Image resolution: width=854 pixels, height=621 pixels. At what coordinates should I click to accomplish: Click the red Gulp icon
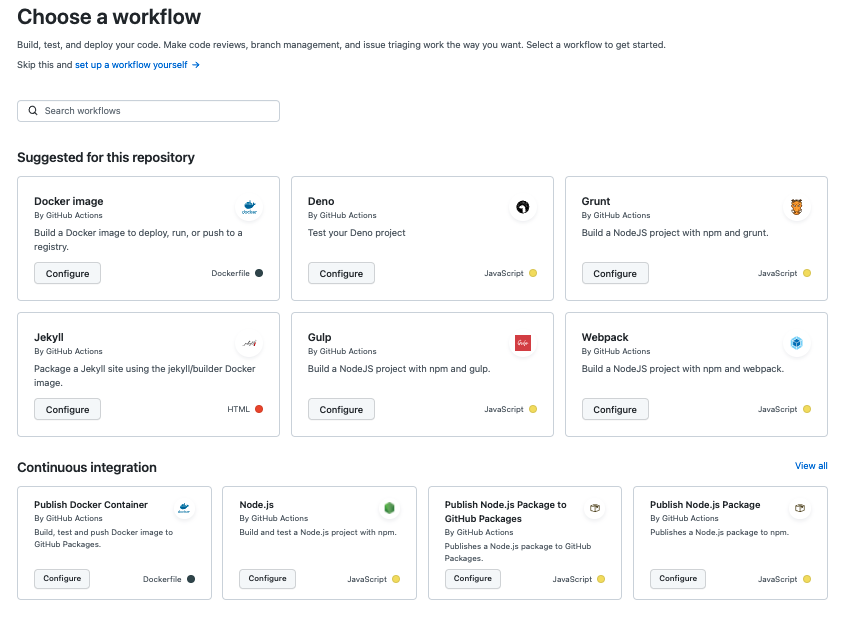tap(522, 343)
